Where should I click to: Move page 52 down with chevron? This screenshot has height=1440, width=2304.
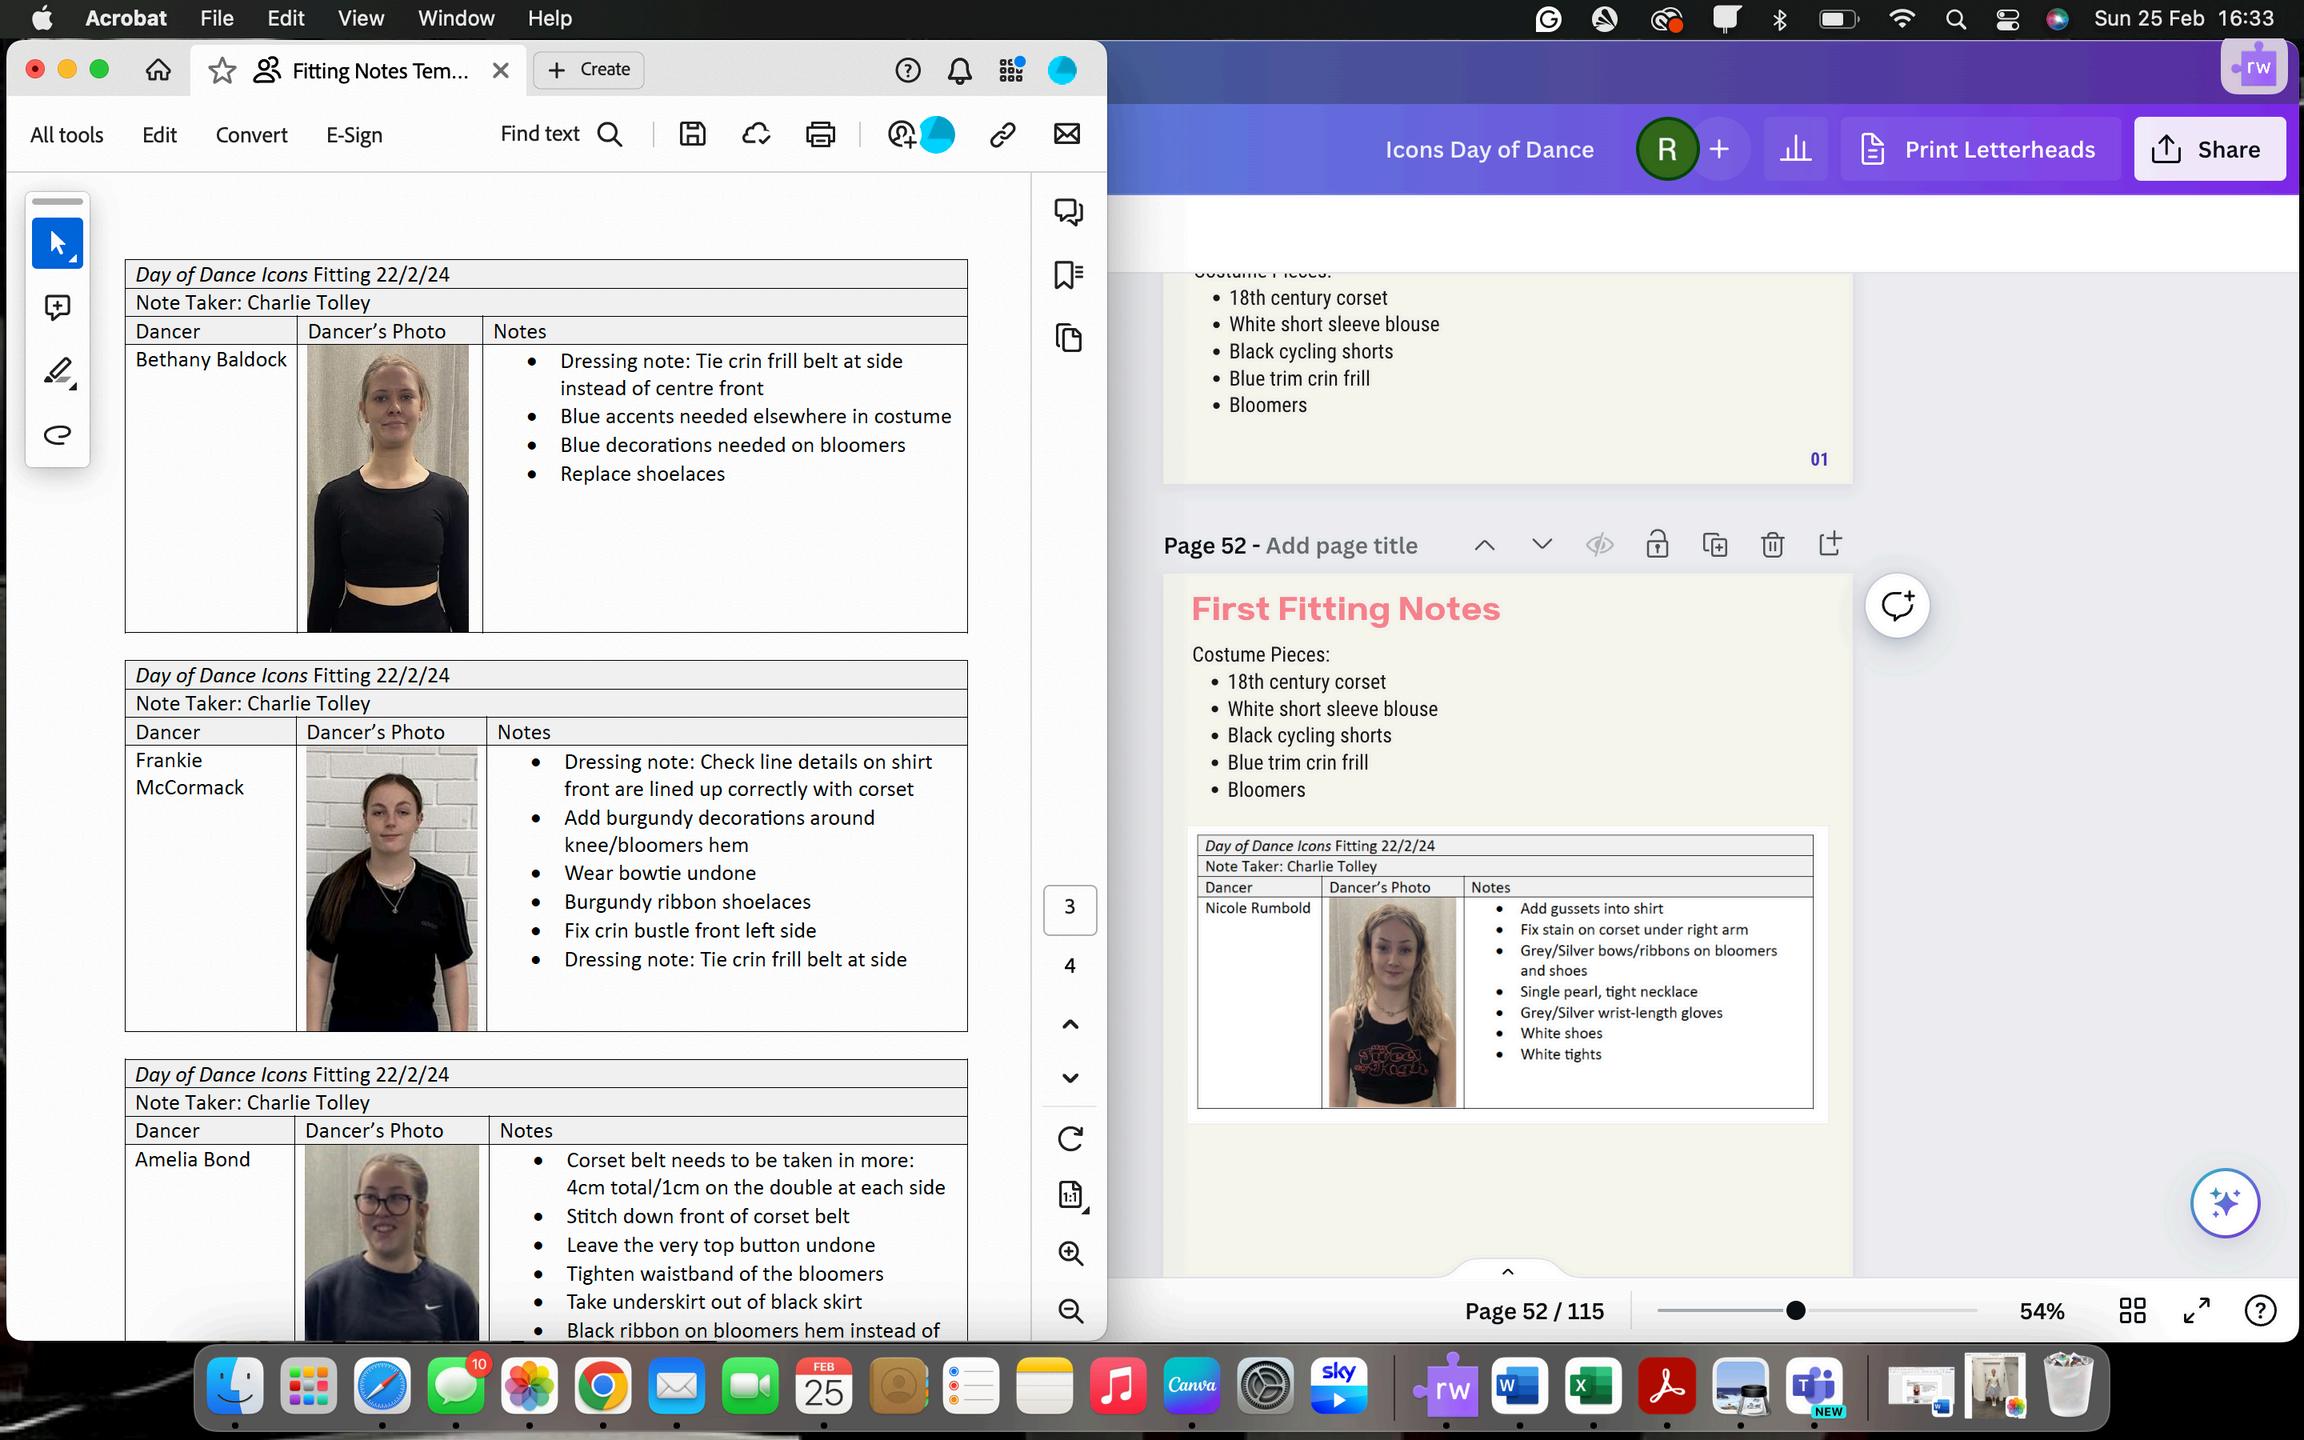tap(1541, 545)
